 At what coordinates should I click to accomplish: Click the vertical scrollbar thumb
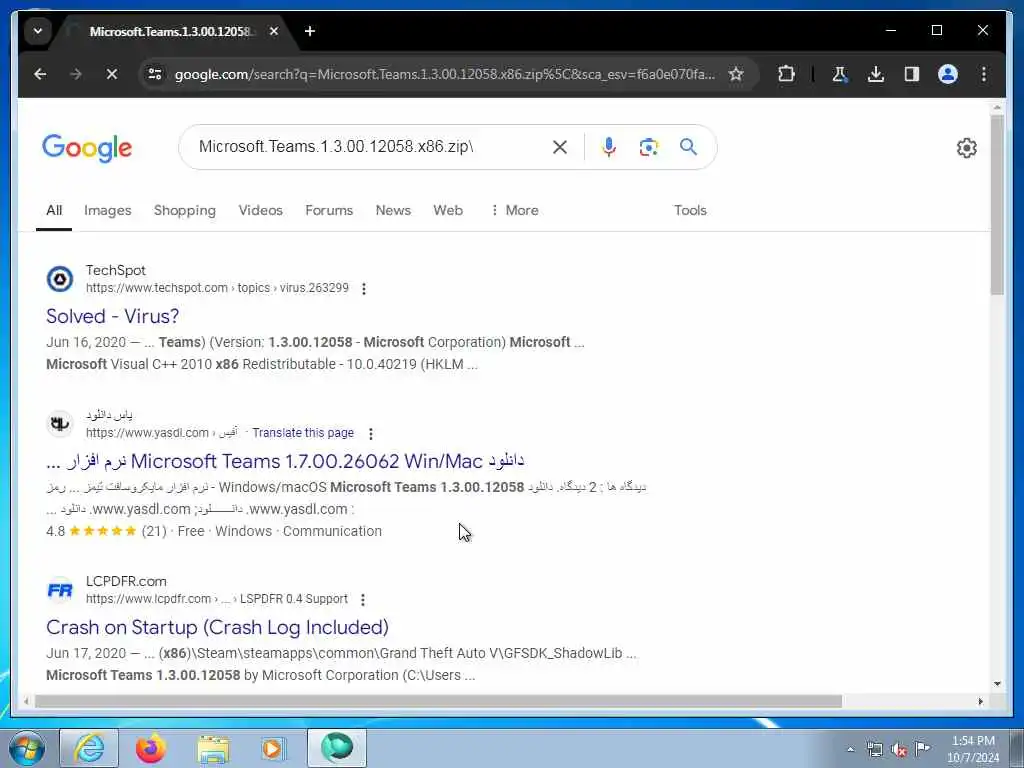(x=997, y=204)
